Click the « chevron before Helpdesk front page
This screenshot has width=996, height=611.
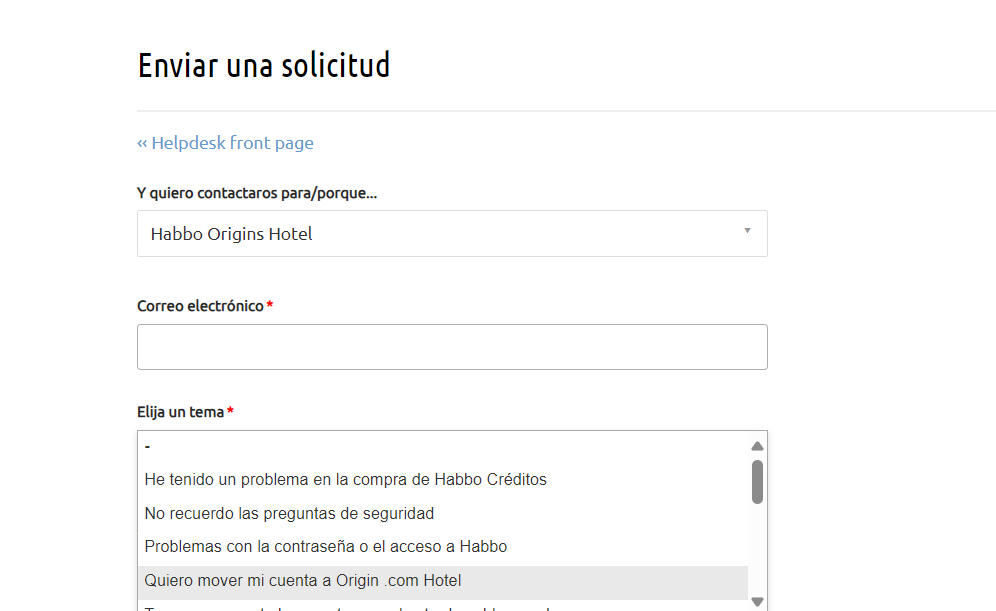(142, 142)
